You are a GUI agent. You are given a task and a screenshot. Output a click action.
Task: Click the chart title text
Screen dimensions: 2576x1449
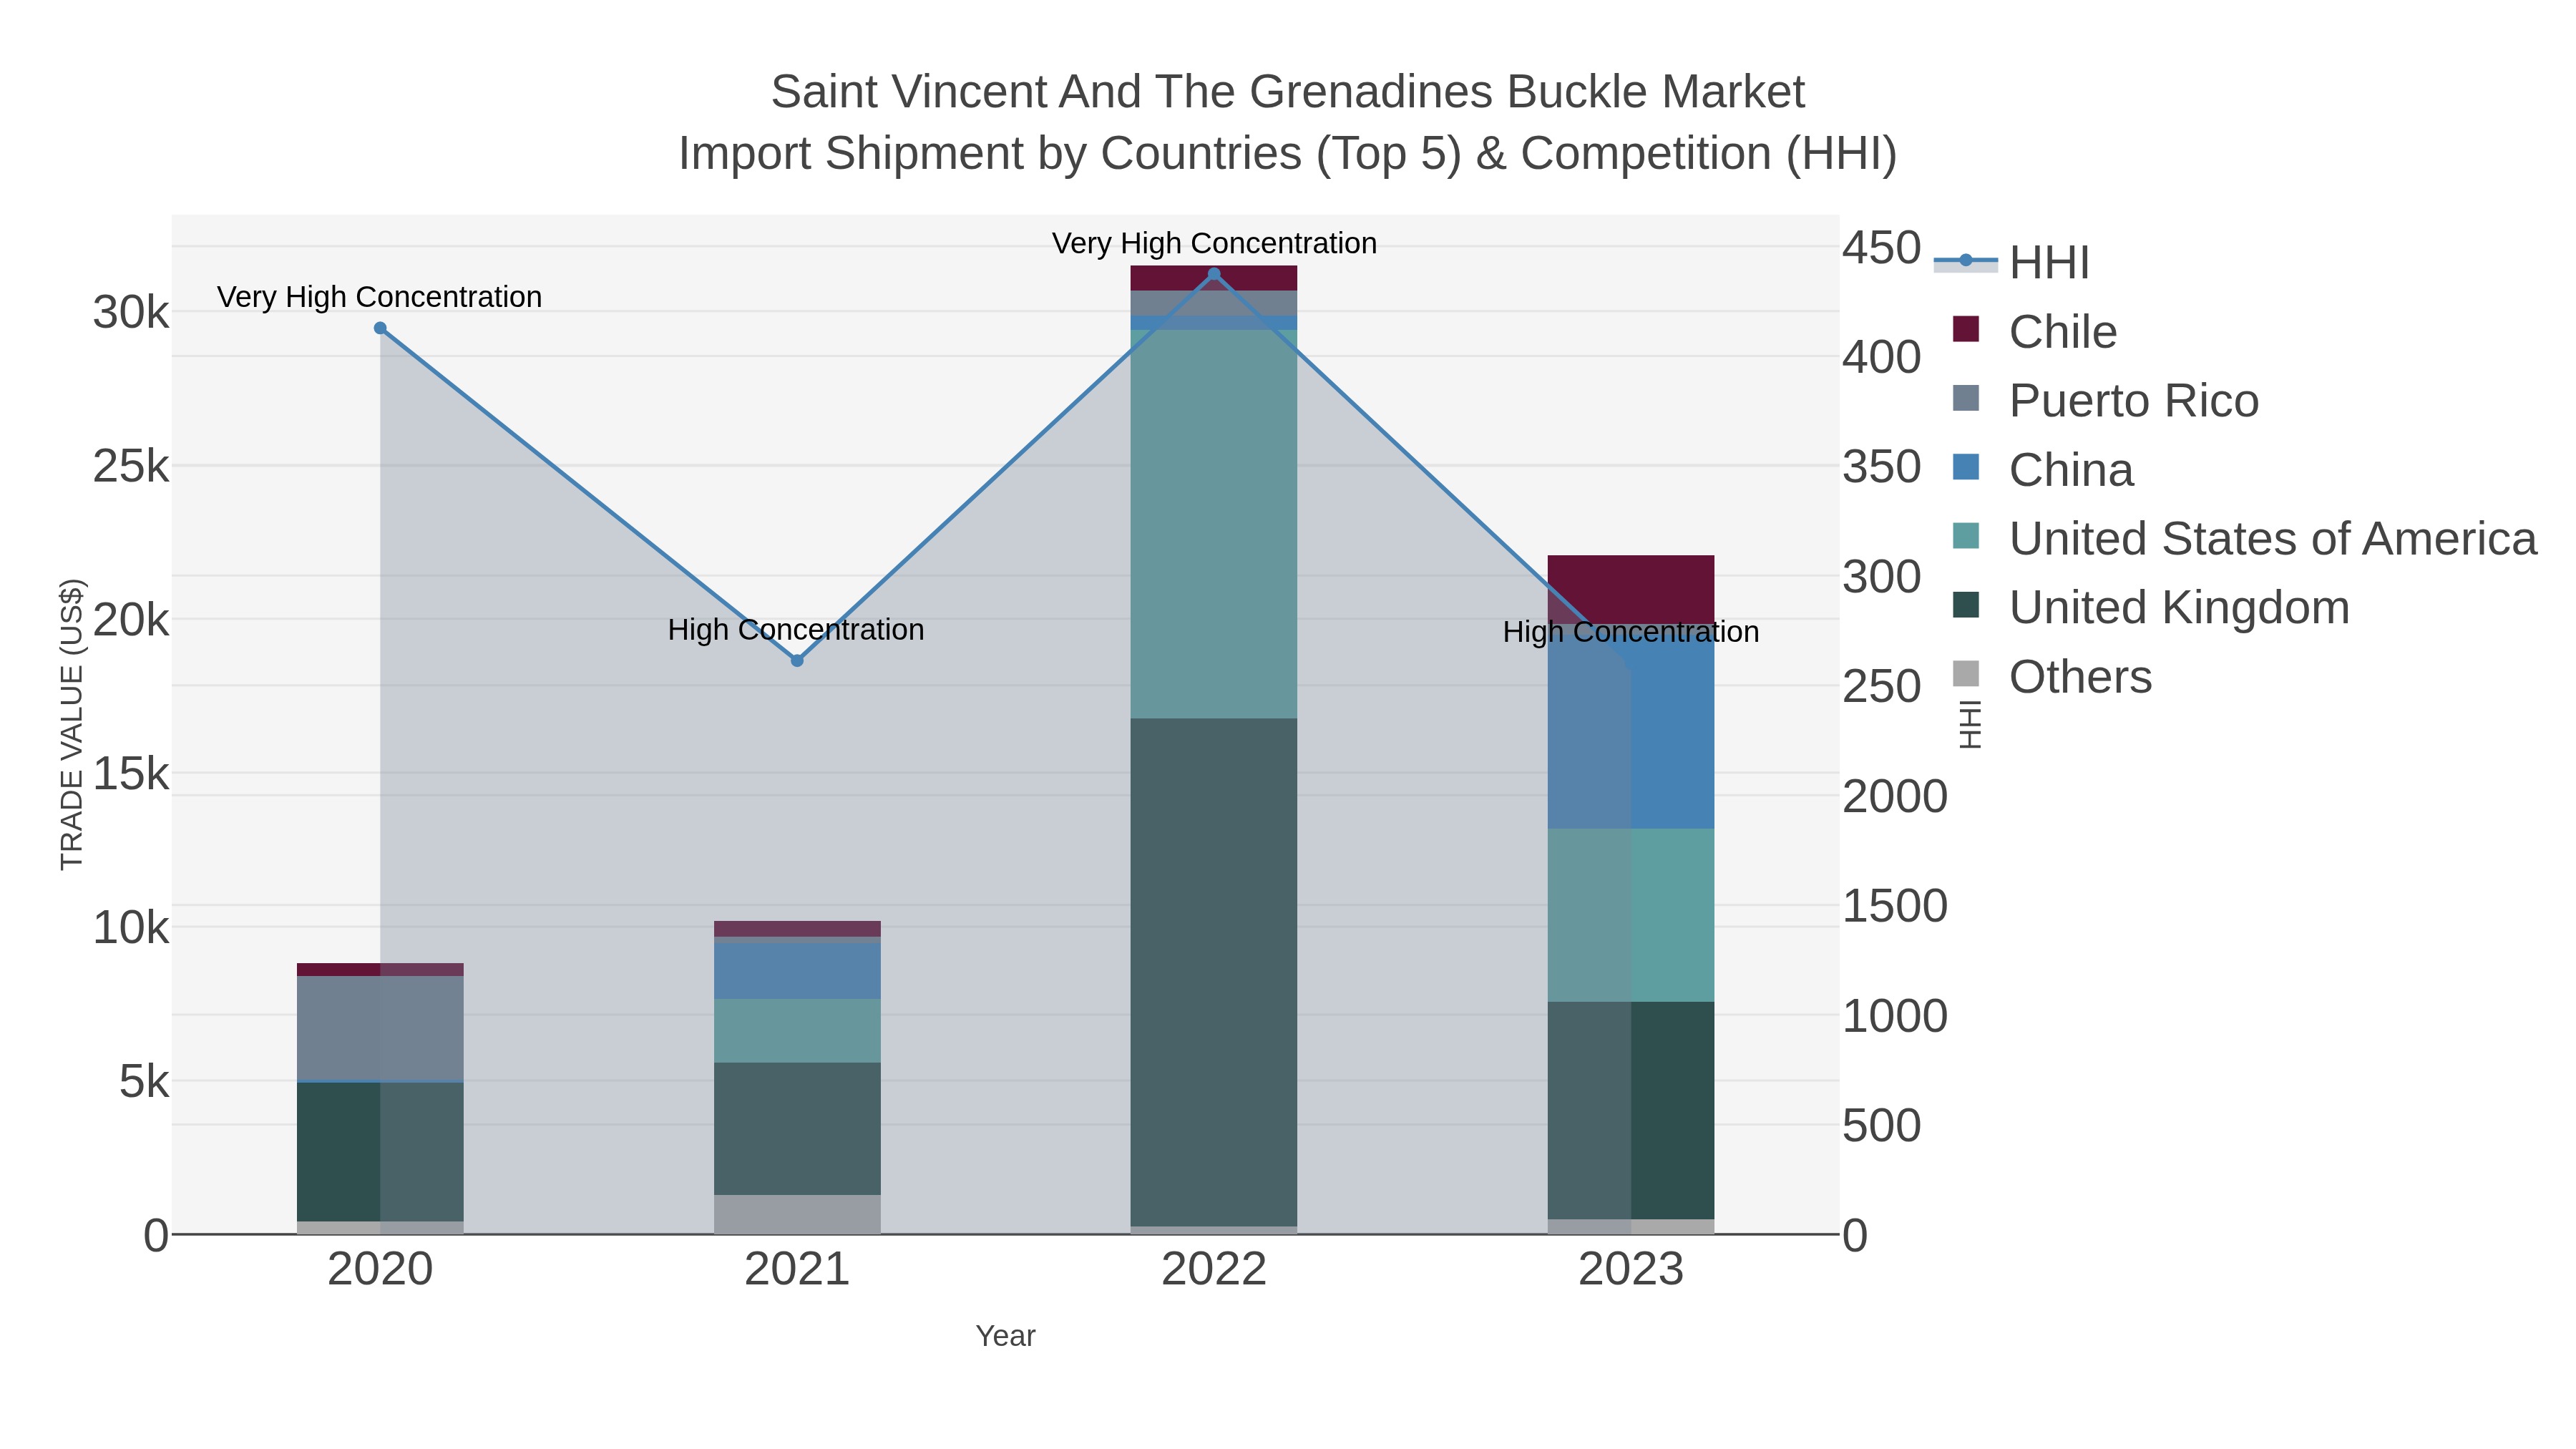(1288, 122)
